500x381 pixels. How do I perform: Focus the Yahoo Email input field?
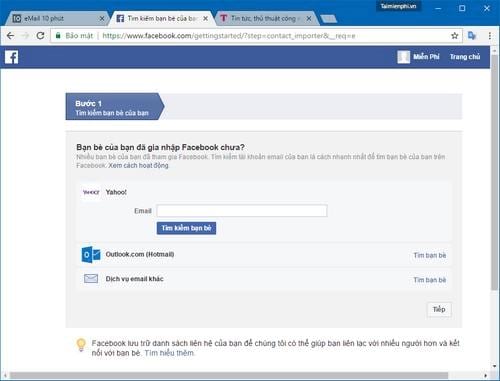click(x=242, y=211)
